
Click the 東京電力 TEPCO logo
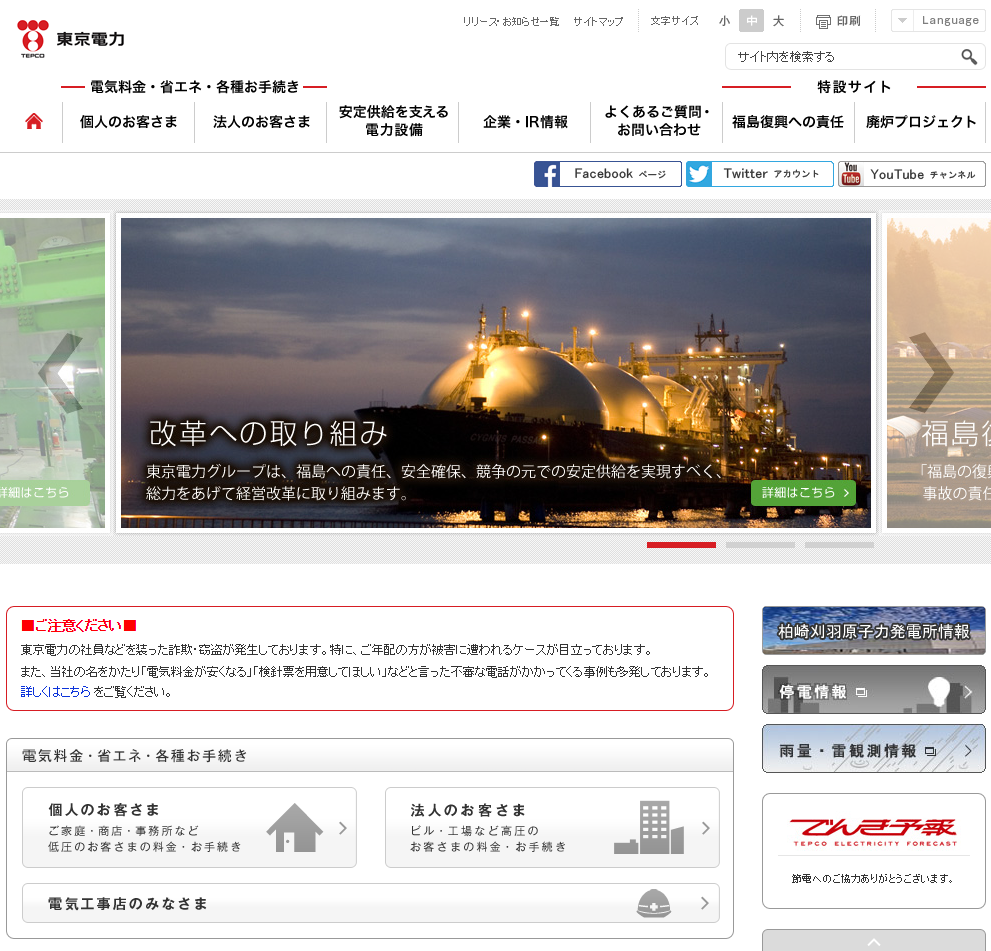pyautogui.click(x=70, y=37)
